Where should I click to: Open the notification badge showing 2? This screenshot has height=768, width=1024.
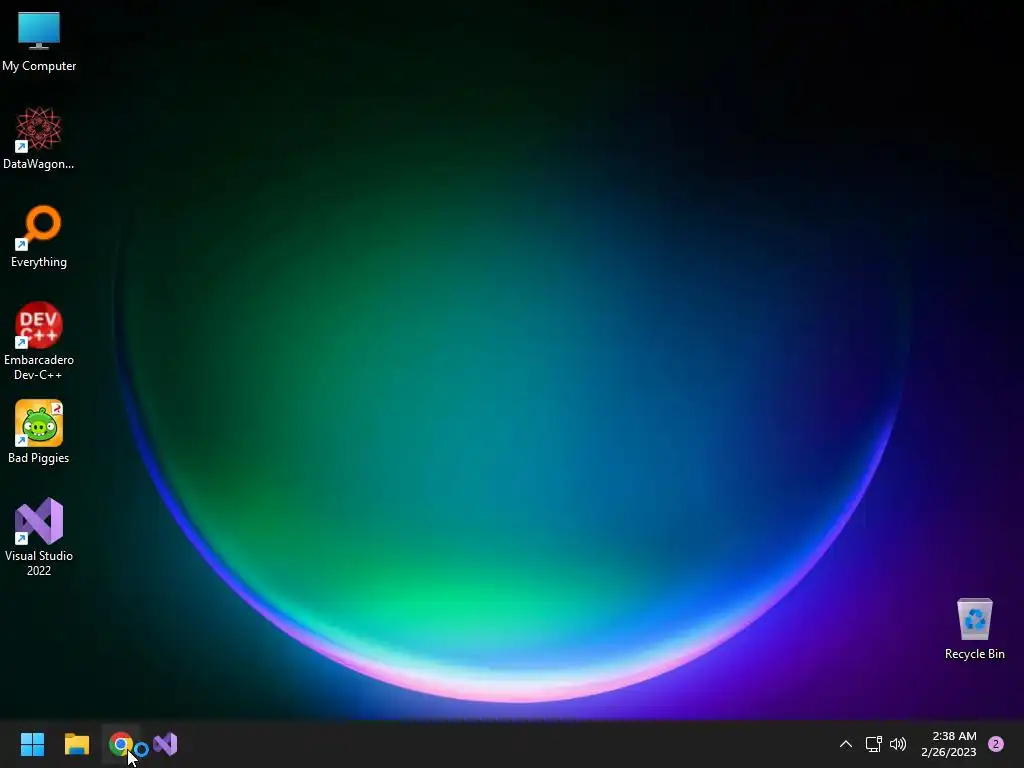[996, 744]
